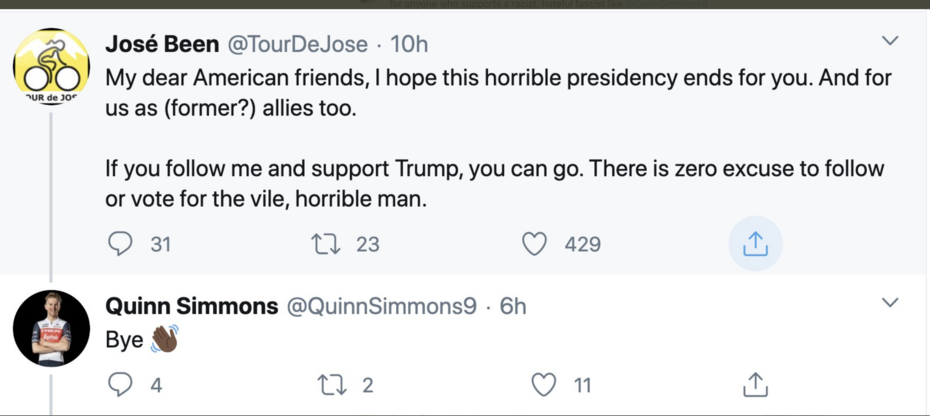Open the Bye reply tweet text
The image size is (930, 416).
click(125, 340)
